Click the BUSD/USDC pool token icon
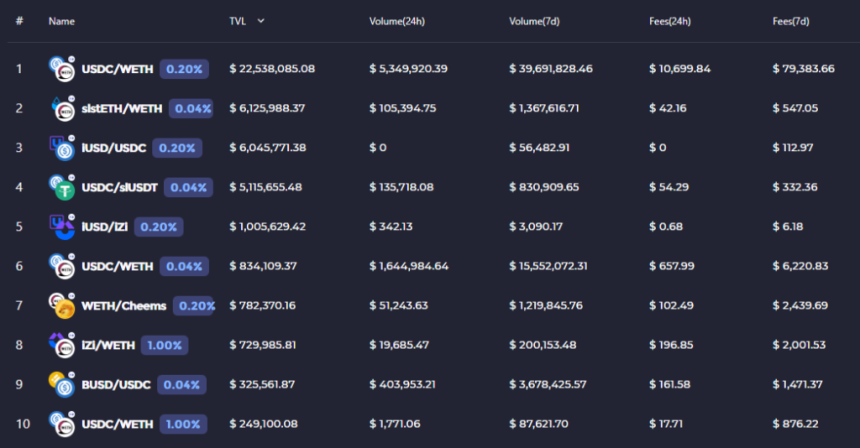This screenshot has height=448, width=860. tap(62, 384)
